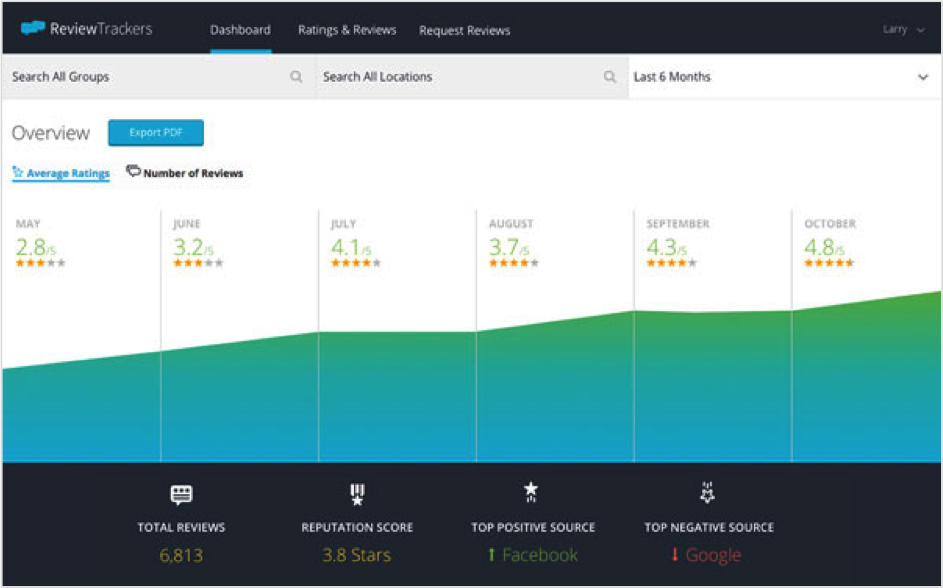This screenshot has height=588, width=943.
Task: Click the JULY rating 4.1
Action: pyautogui.click(x=351, y=247)
